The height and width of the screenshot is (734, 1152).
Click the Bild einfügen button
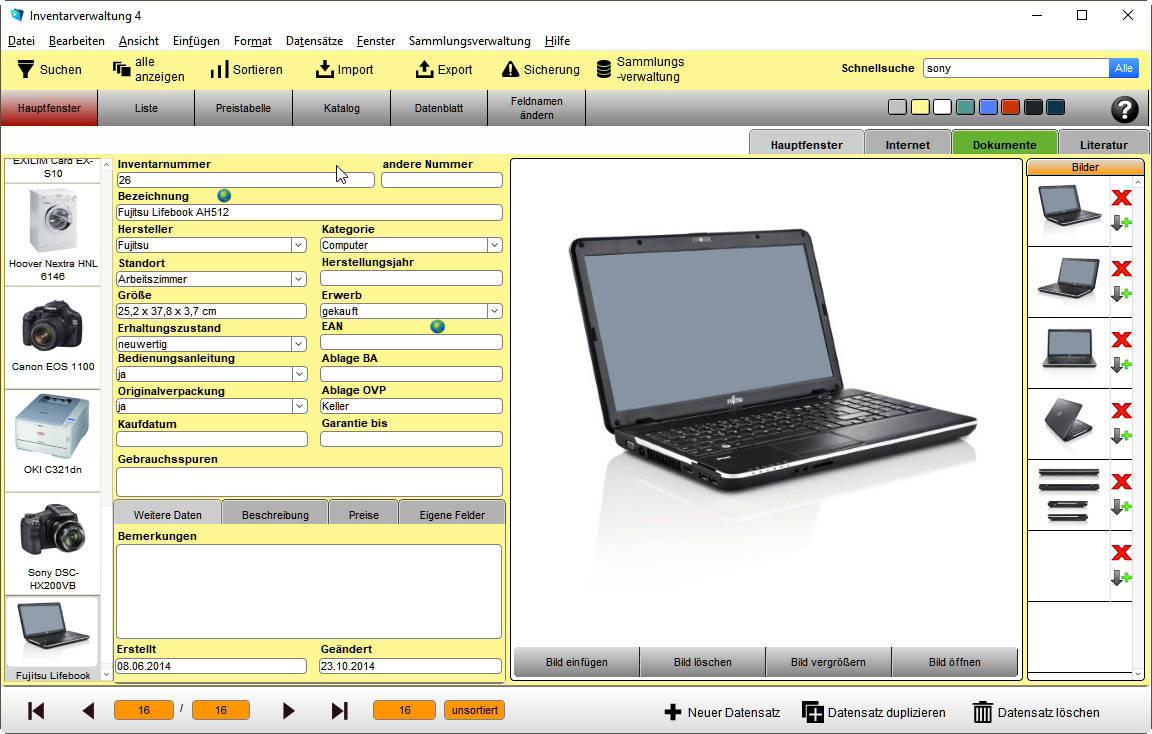coord(576,662)
